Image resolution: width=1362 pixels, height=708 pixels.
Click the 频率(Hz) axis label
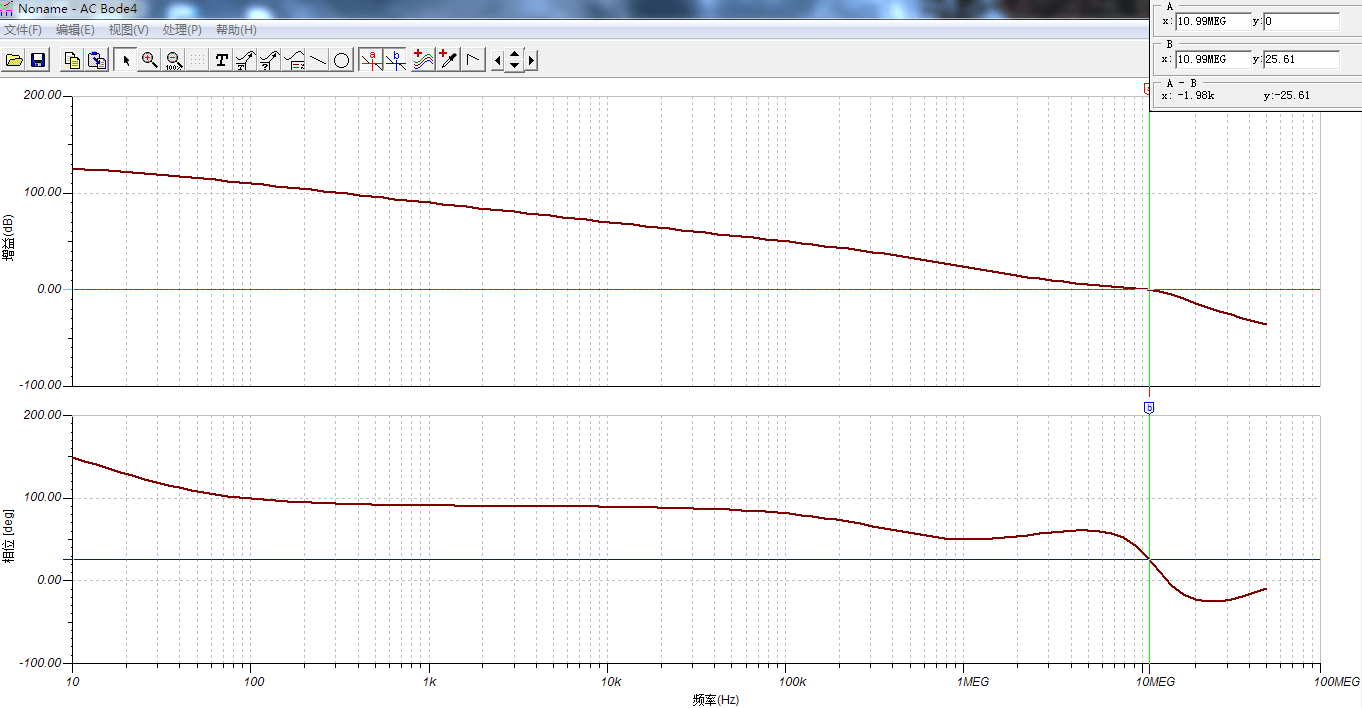click(x=715, y=700)
